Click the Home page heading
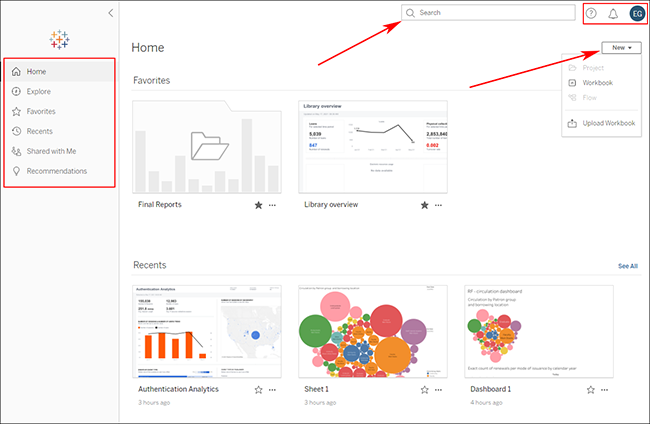Image resolution: width=650 pixels, height=424 pixels. pyautogui.click(x=148, y=48)
